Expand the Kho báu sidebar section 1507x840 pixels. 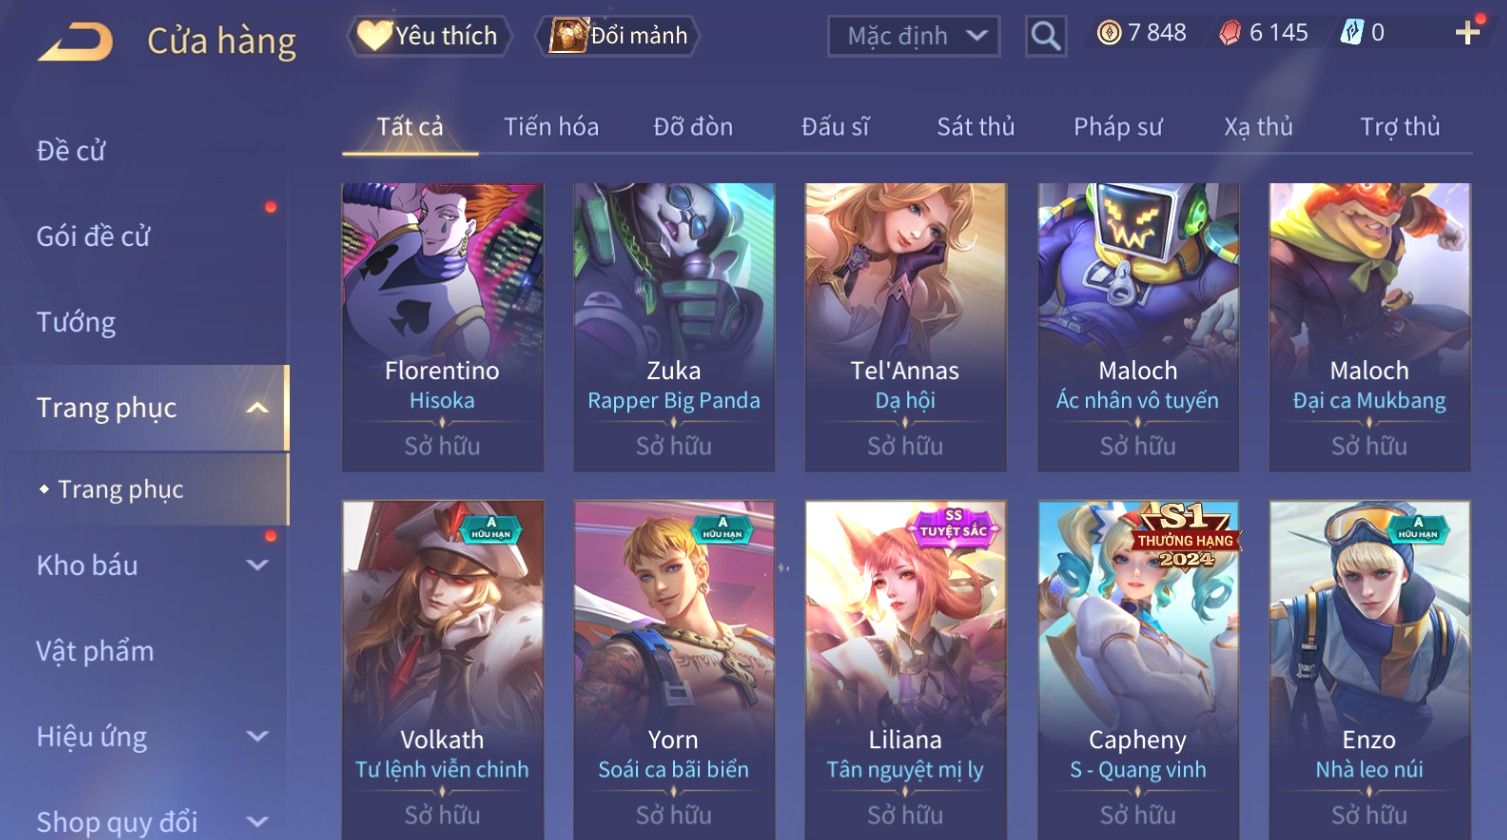click(x=258, y=565)
